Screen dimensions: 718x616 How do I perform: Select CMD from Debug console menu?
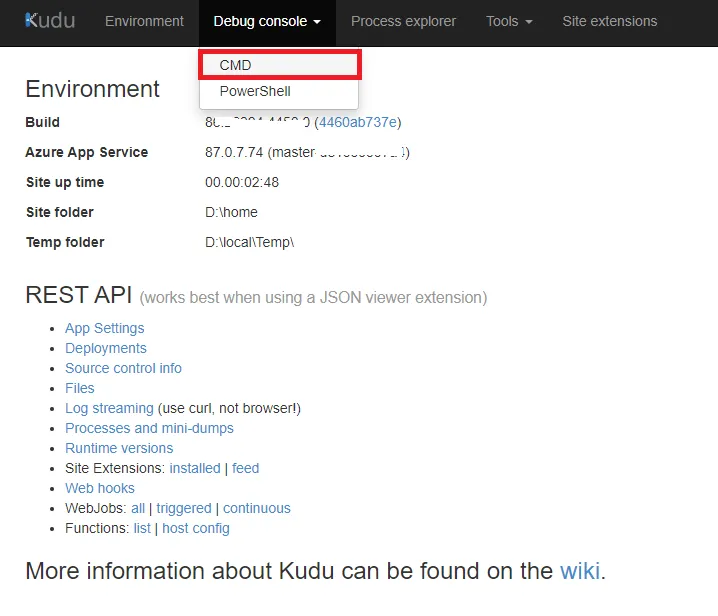click(x=279, y=65)
